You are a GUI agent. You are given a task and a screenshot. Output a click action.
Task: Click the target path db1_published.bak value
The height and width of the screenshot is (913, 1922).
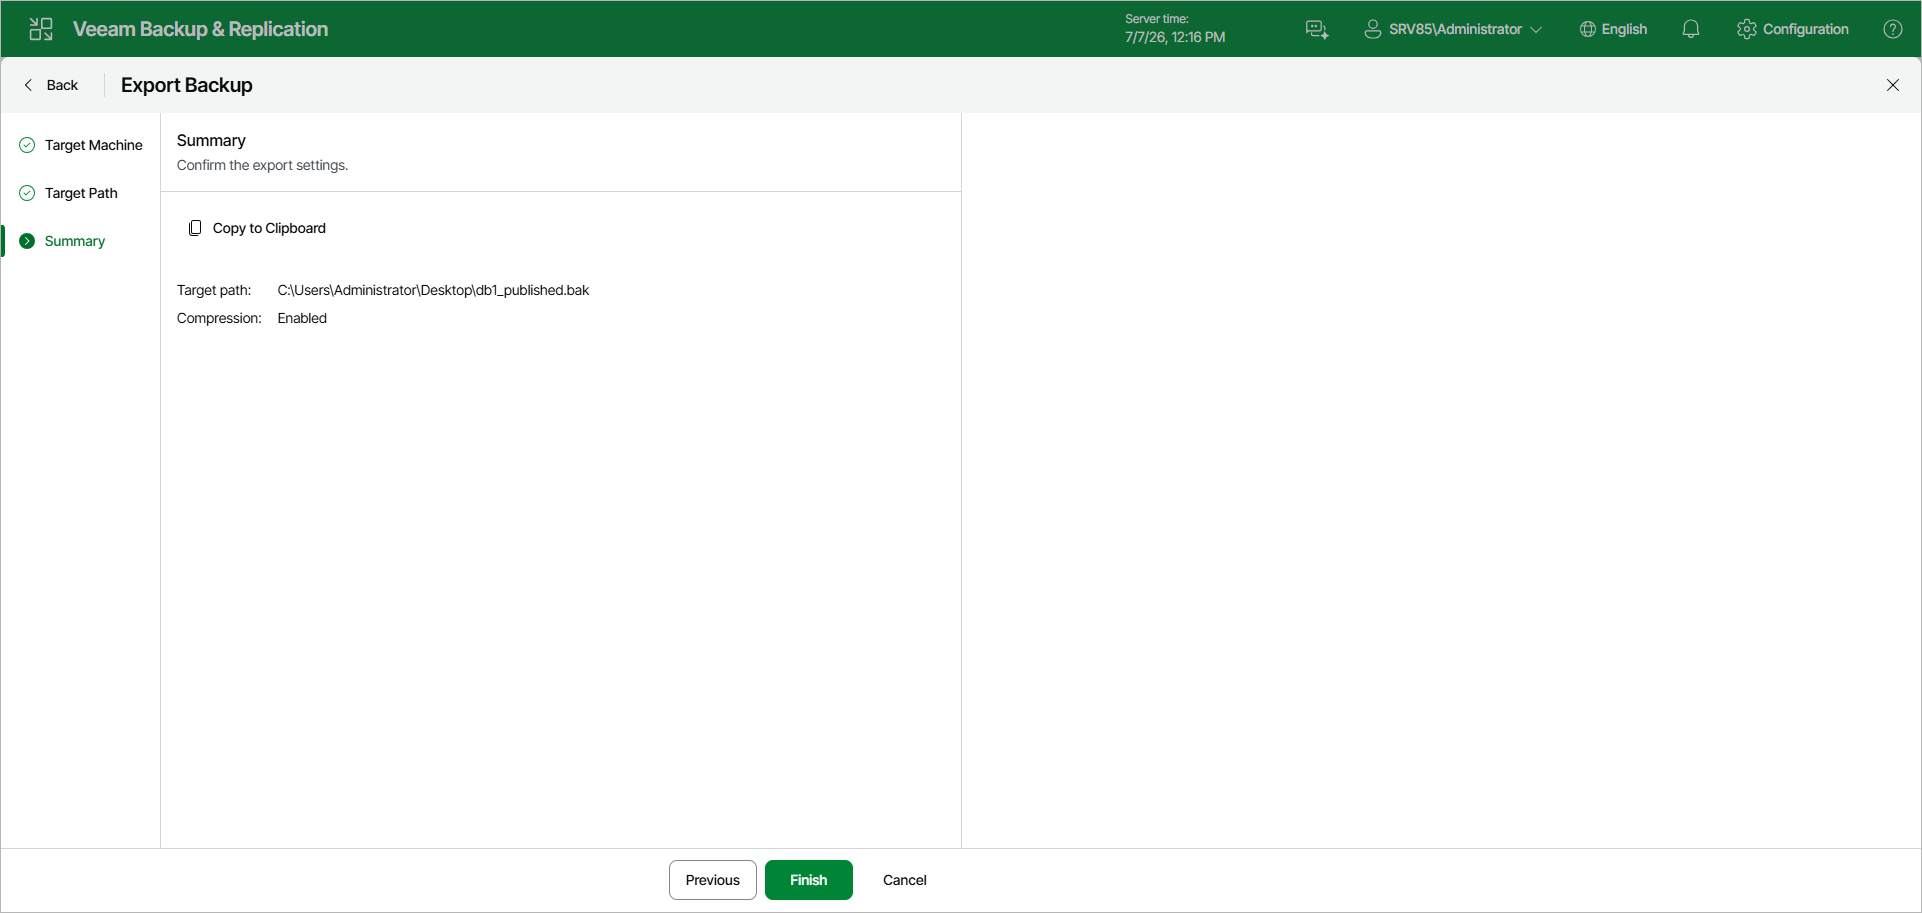[433, 290]
